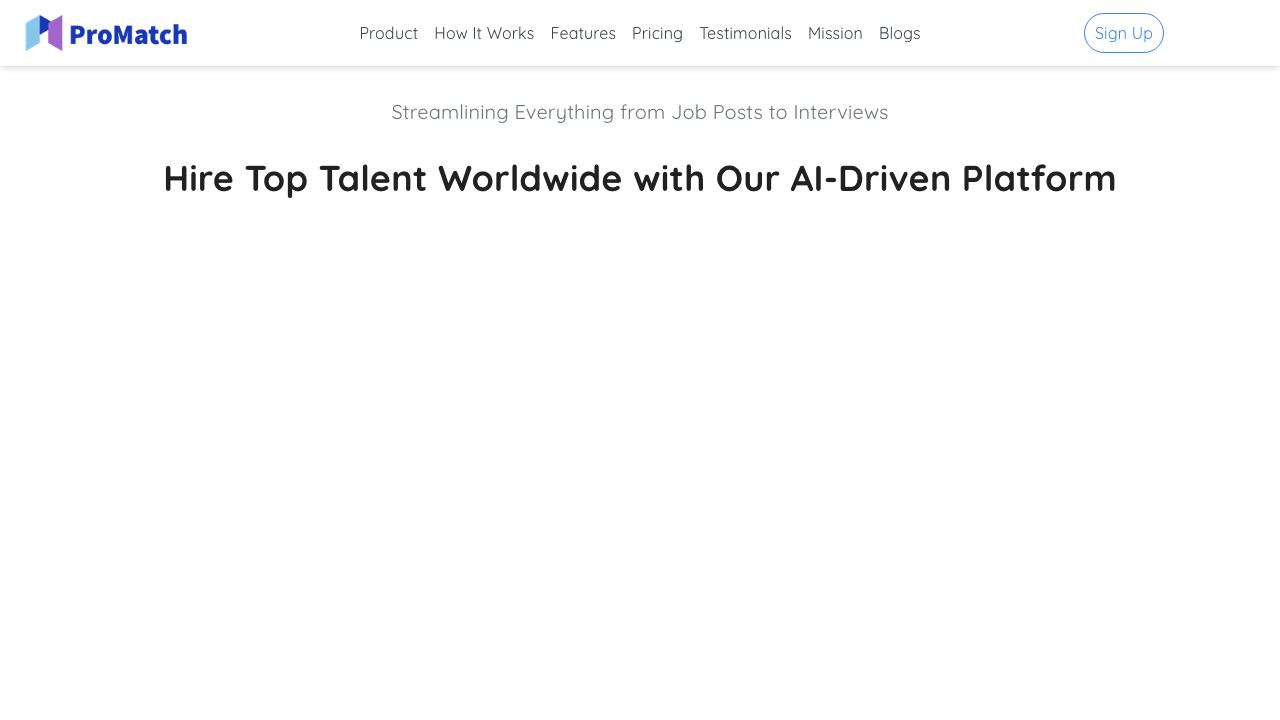Click the Sign Up button
This screenshot has height=720, width=1280.
pyautogui.click(x=1124, y=33)
